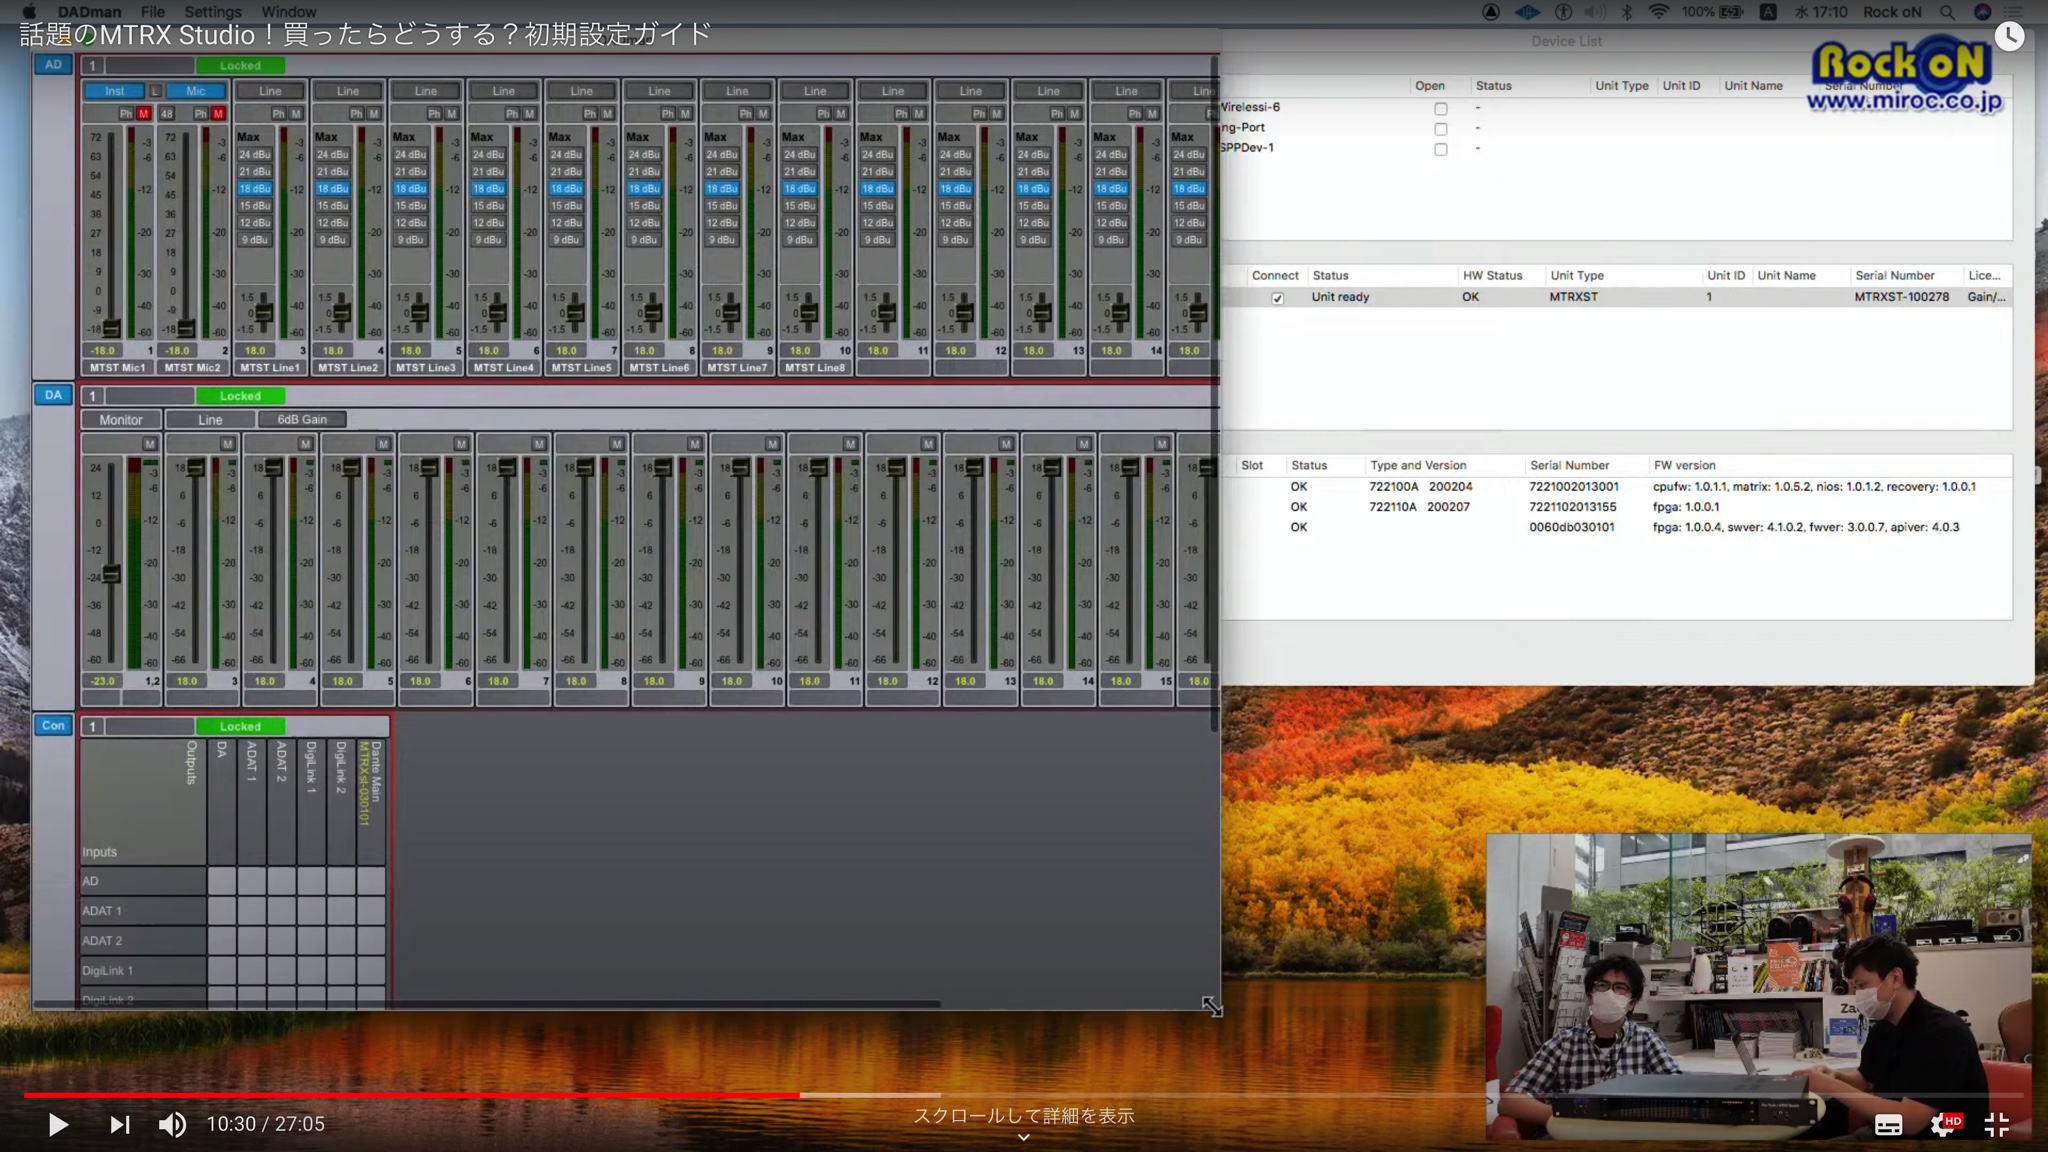The image size is (2048, 1152).
Task: Mute video with the speaker icon
Action: click(x=172, y=1125)
